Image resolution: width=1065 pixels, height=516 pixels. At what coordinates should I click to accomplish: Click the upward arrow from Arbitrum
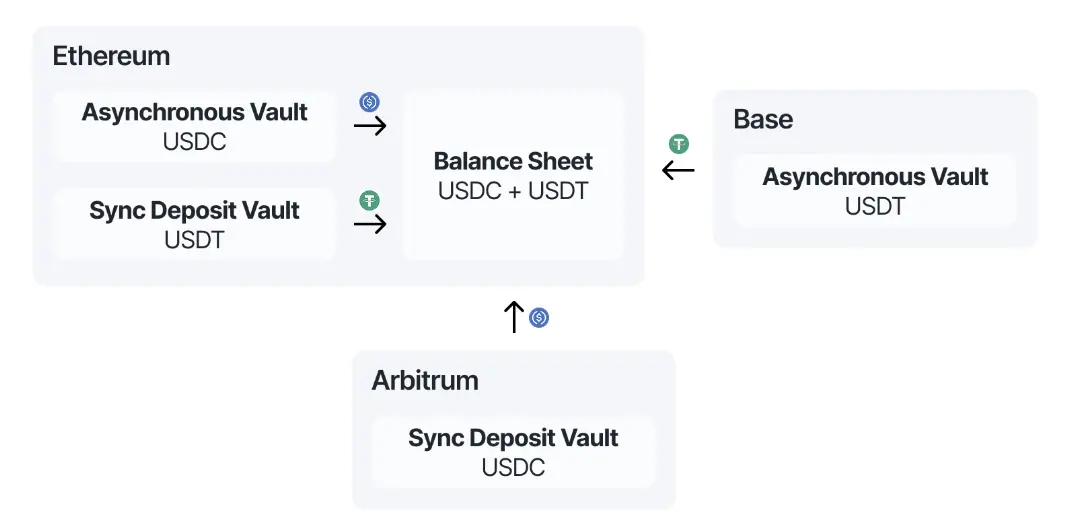(x=514, y=317)
